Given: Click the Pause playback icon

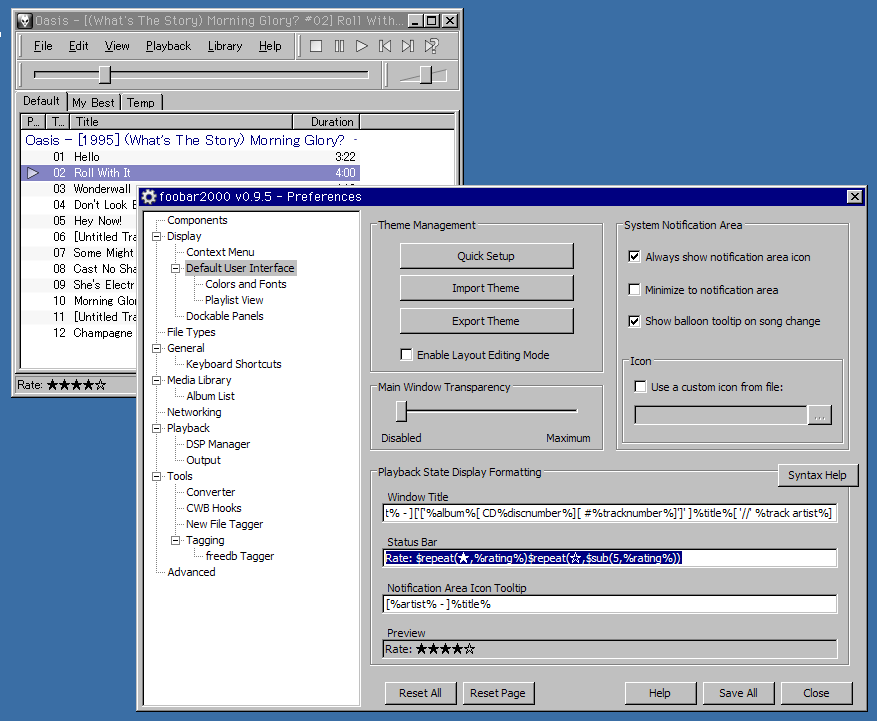Looking at the screenshot, I should (x=340, y=46).
